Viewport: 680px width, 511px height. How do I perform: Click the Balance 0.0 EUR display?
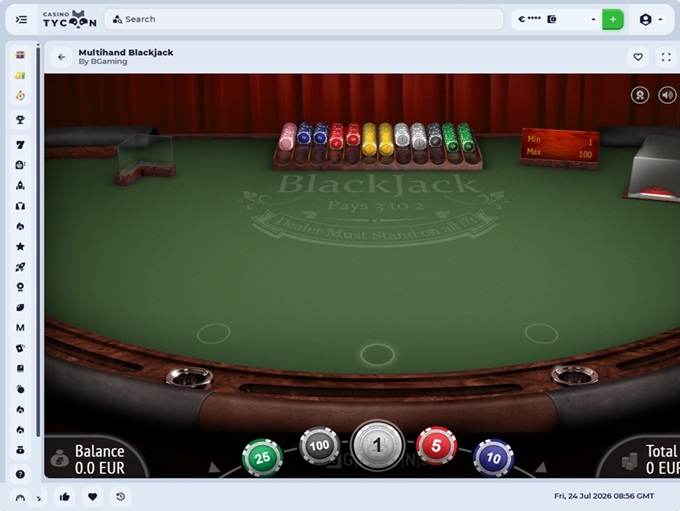[99, 459]
